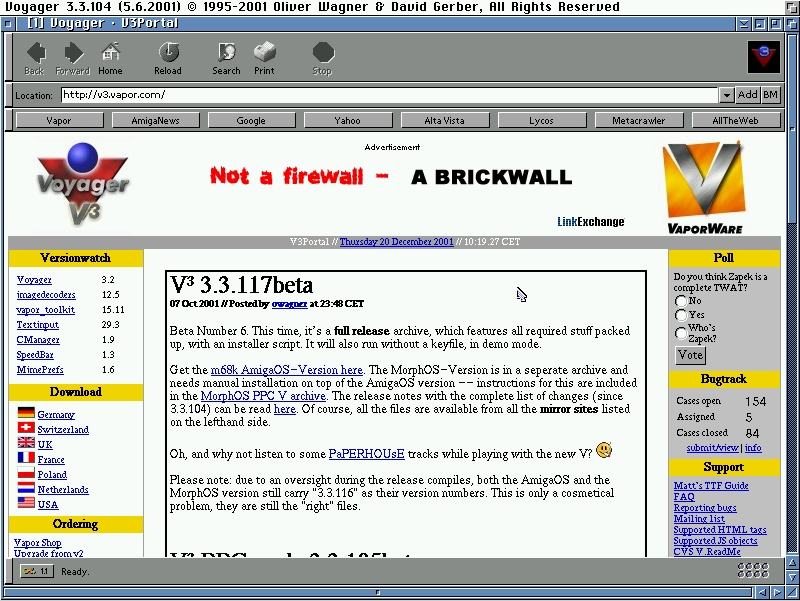The width and height of the screenshot is (800, 601).
Task: Print the page using Print icon
Action: click(264, 54)
